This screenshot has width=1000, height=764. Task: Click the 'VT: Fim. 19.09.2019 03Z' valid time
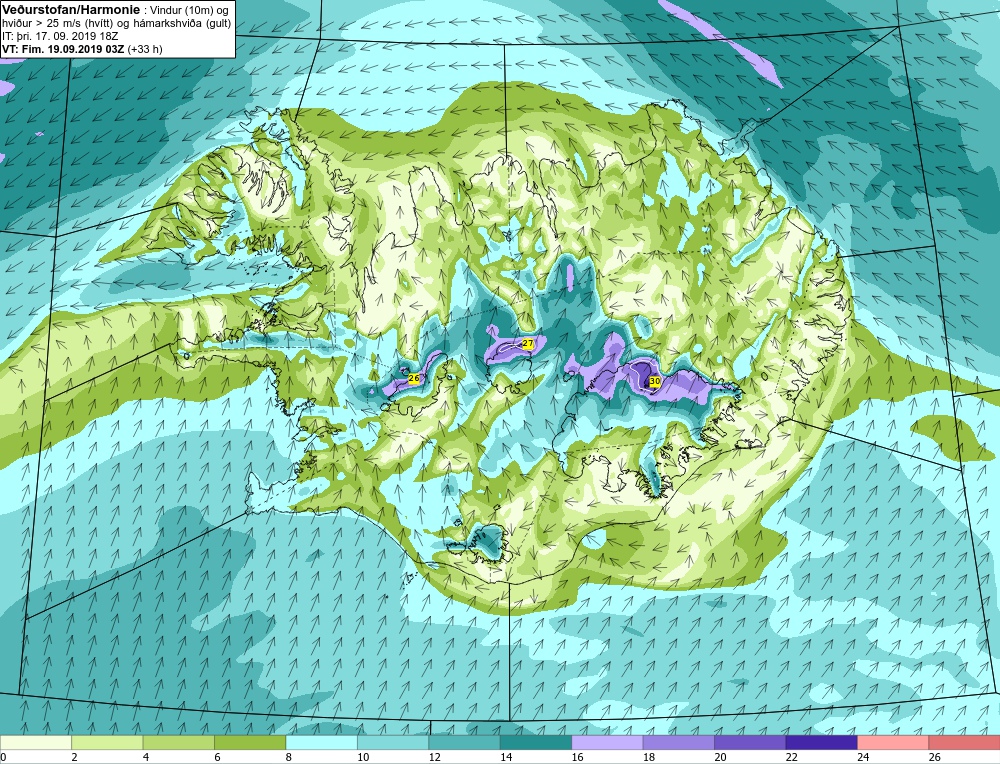[63, 49]
